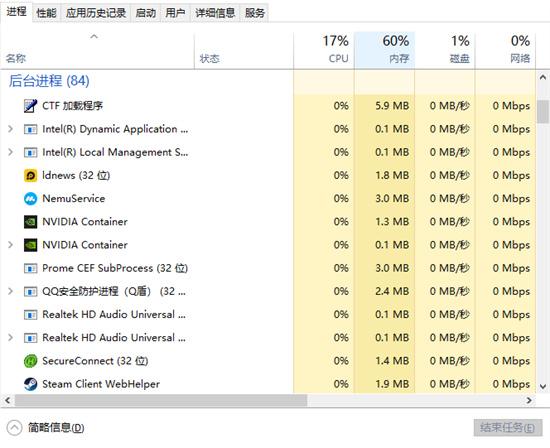
Task: Click the horizontal scrollbar right arrow
Action: coord(529,400)
